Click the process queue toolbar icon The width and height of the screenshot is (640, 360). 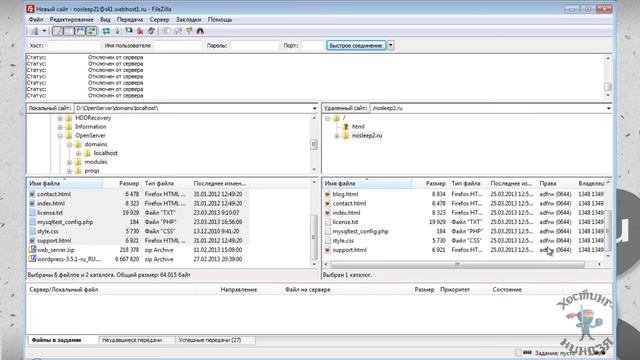click(118, 31)
